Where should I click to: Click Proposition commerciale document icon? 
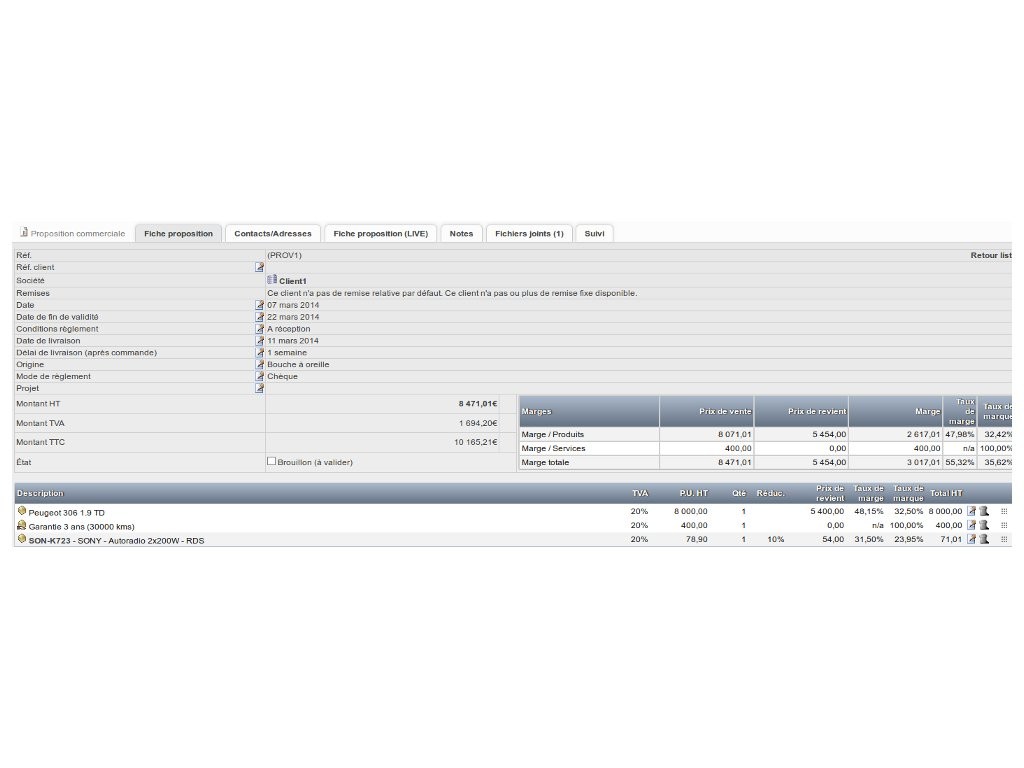coord(24,232)
